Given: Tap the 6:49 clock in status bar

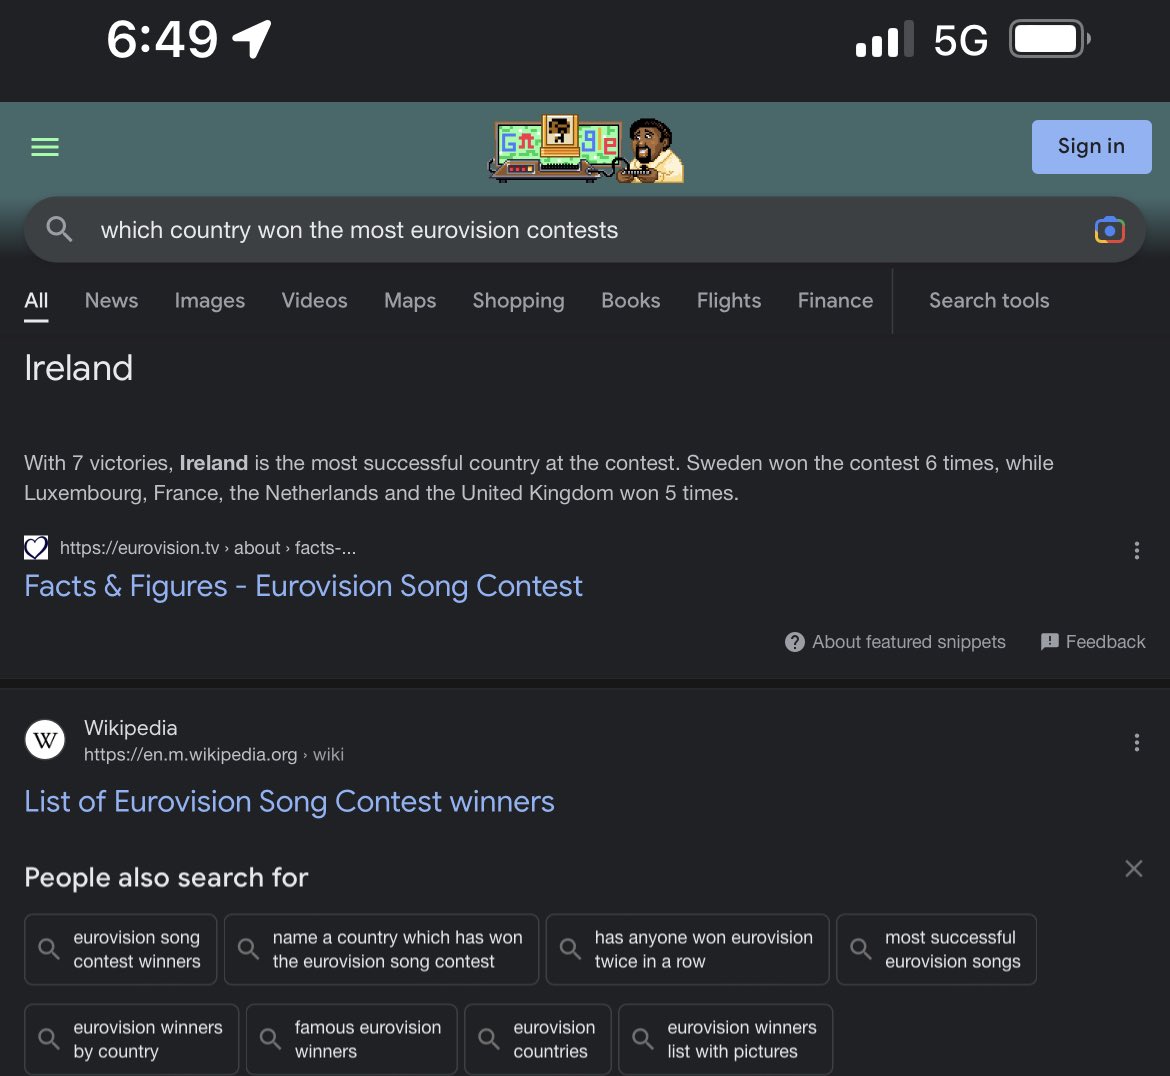Looking at the screenshot, I should point(162,39).
